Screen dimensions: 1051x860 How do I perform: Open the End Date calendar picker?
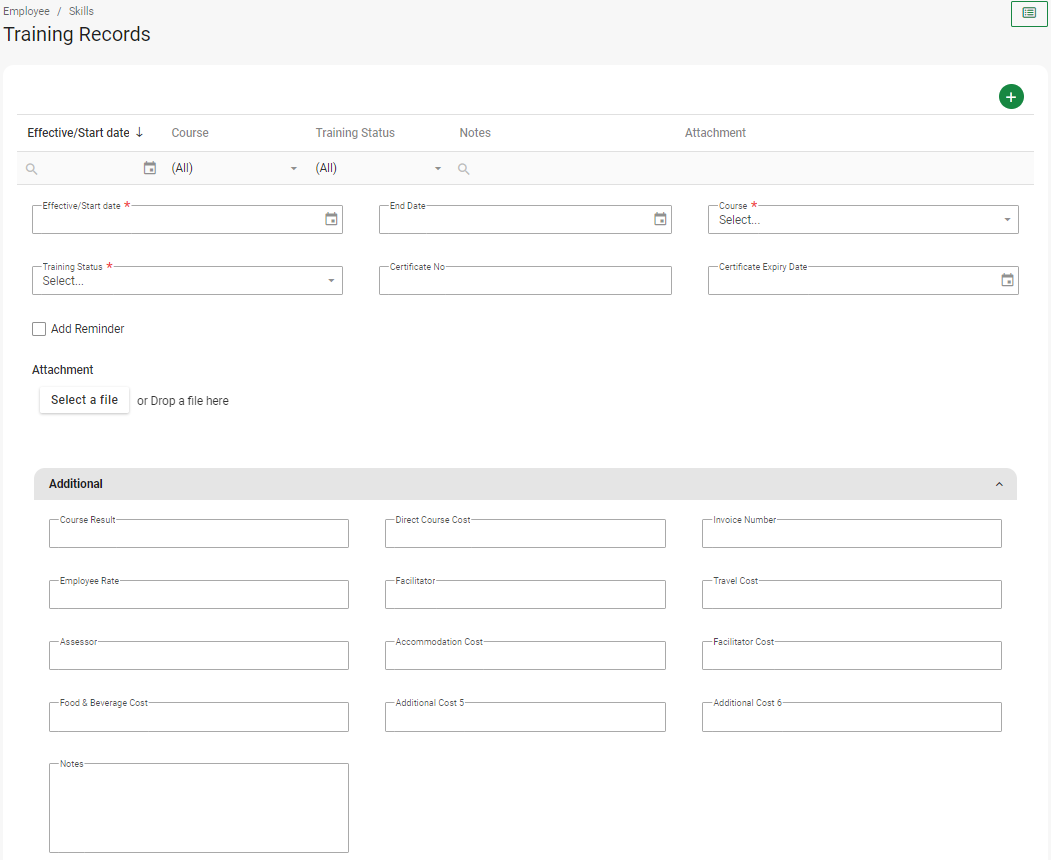pos(660,220)
